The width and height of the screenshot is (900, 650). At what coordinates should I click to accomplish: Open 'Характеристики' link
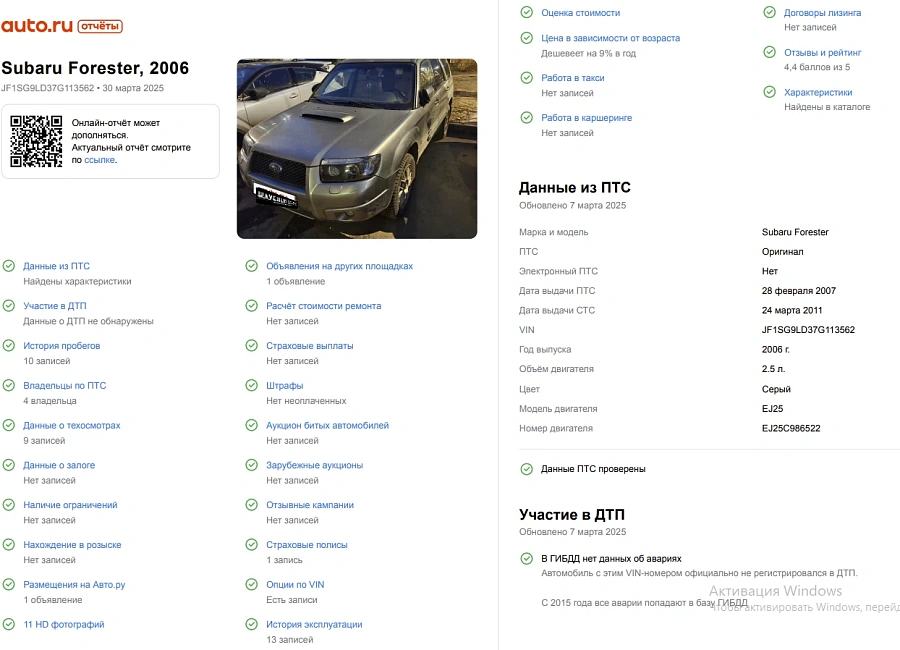[x=818, y=92]
